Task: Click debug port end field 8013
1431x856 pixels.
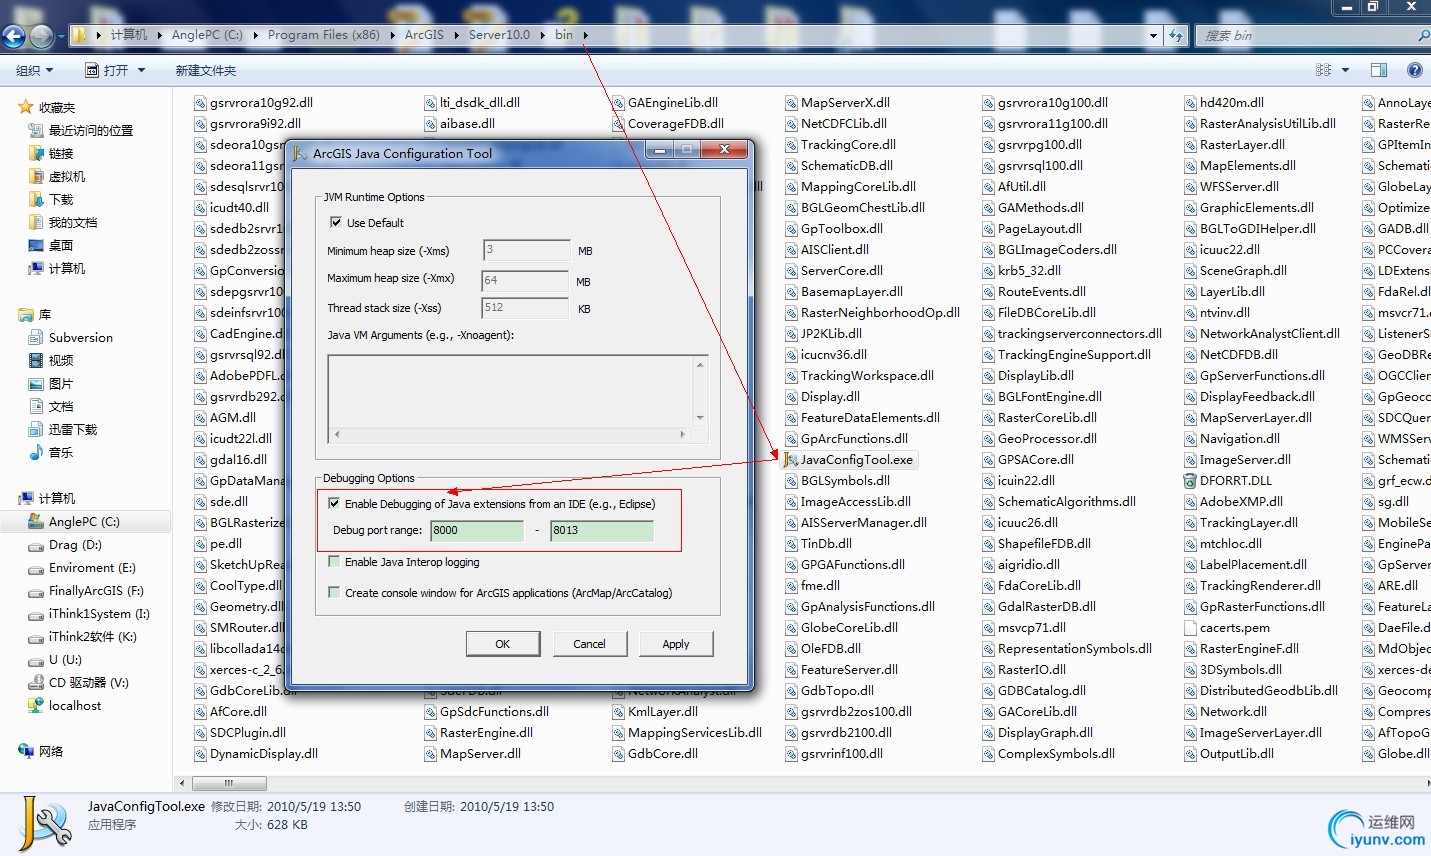Action: (602, 531)
